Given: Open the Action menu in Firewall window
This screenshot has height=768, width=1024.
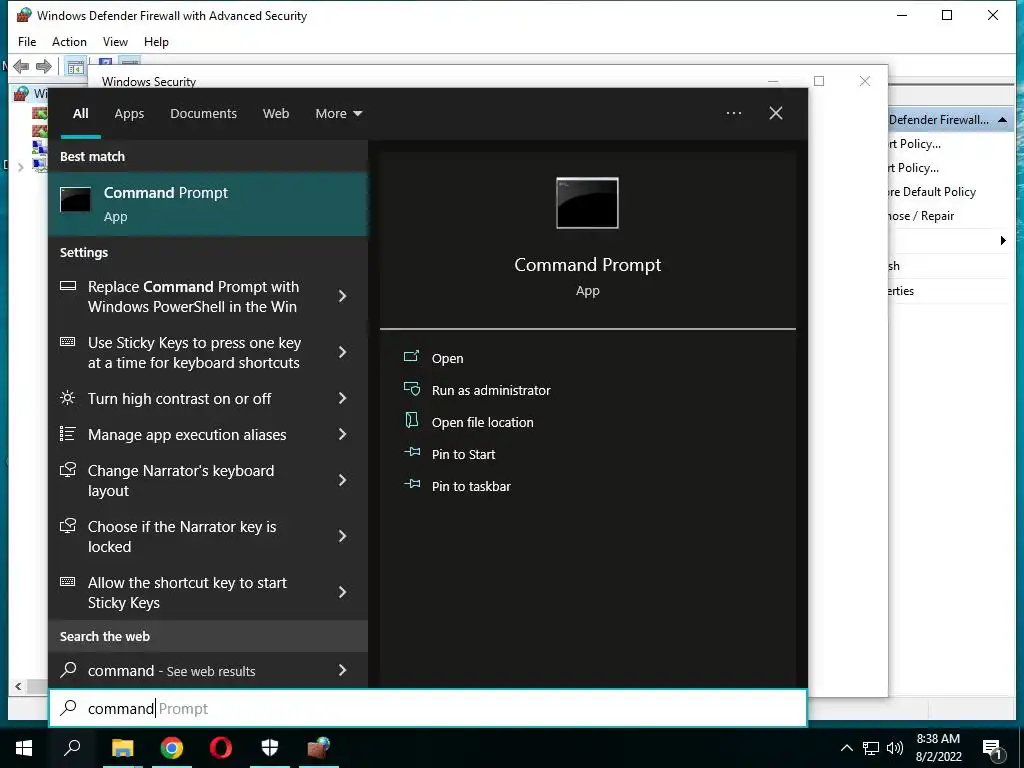Looking at the screenshot, I should click(x=69, y=42).
